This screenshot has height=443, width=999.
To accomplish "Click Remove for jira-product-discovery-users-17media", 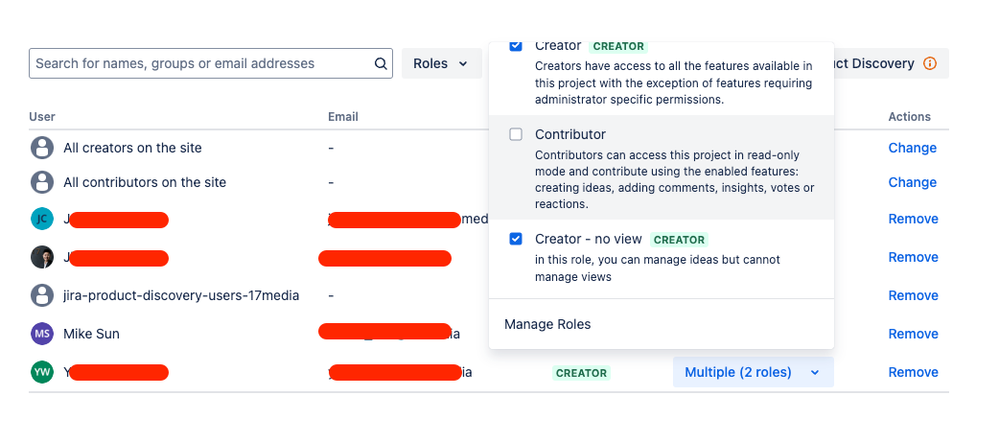I will (913, 296).
